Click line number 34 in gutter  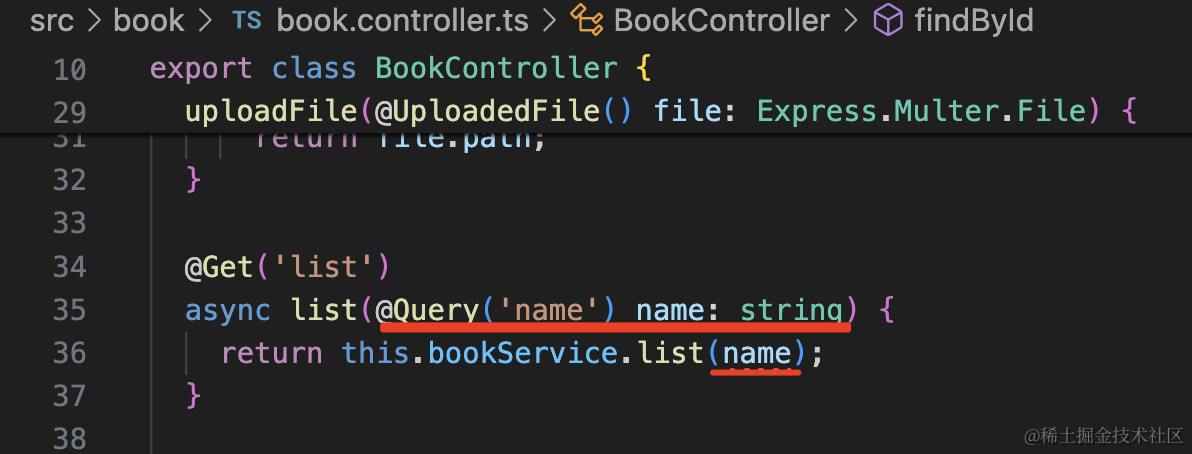click(x=66, y=268)
